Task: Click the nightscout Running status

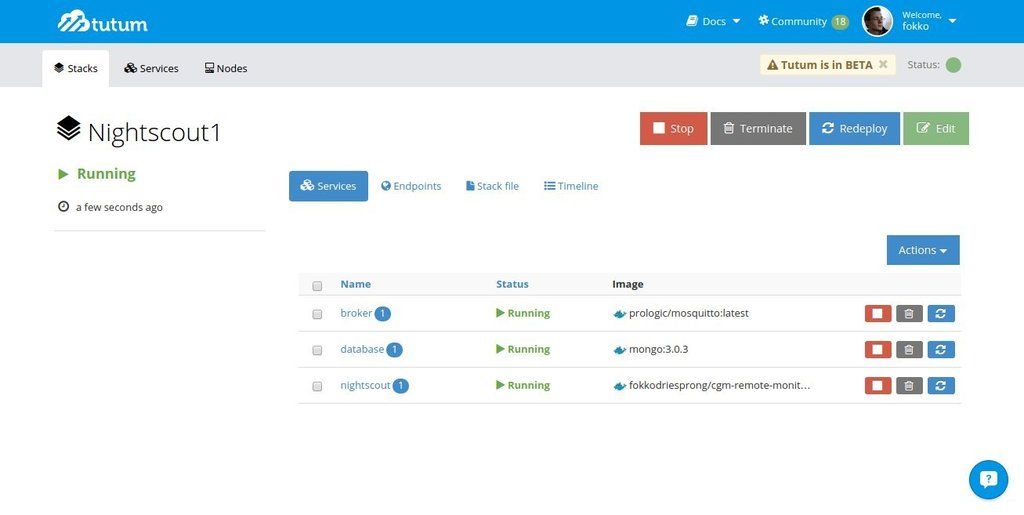Action: (523, 385)
